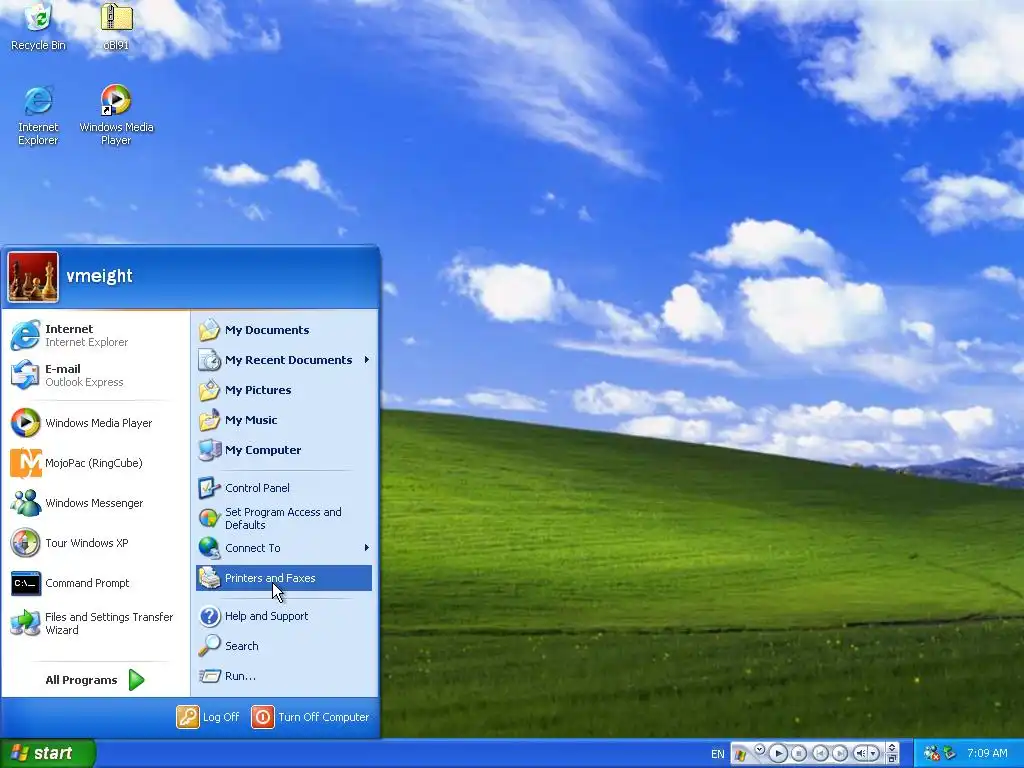Click the Windows Messenger tray icon
The width and height of the screenshot is (1024, 768).
pyautogui.click(x=932, y=753)
